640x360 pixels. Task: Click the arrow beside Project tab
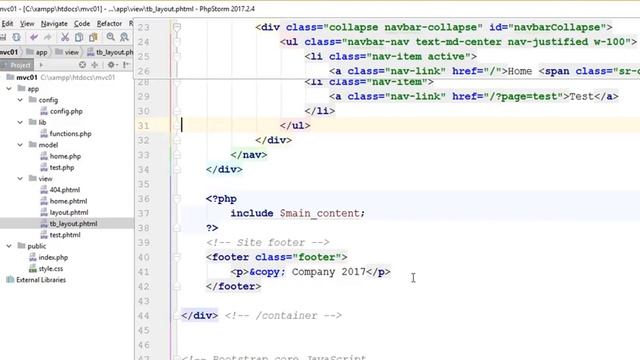point(41,64)
